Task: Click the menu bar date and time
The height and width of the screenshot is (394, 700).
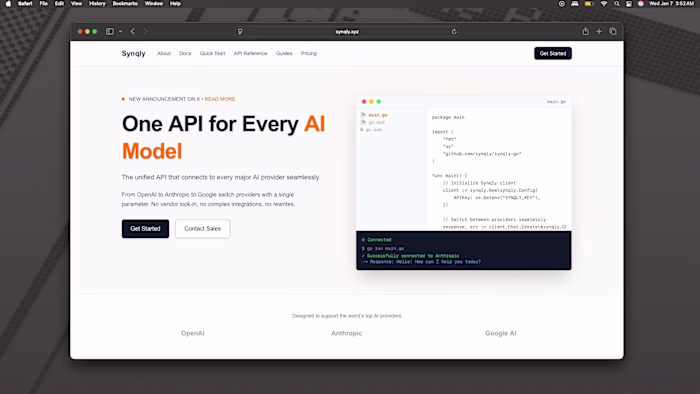Action: 671,4
